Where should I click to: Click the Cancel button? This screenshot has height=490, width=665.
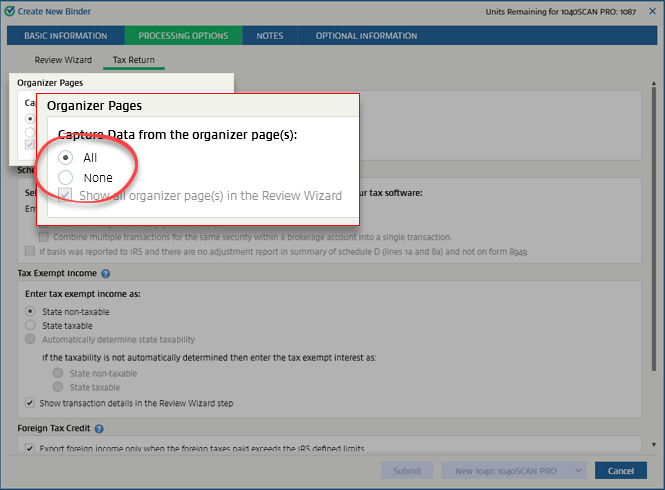(621, 470)
